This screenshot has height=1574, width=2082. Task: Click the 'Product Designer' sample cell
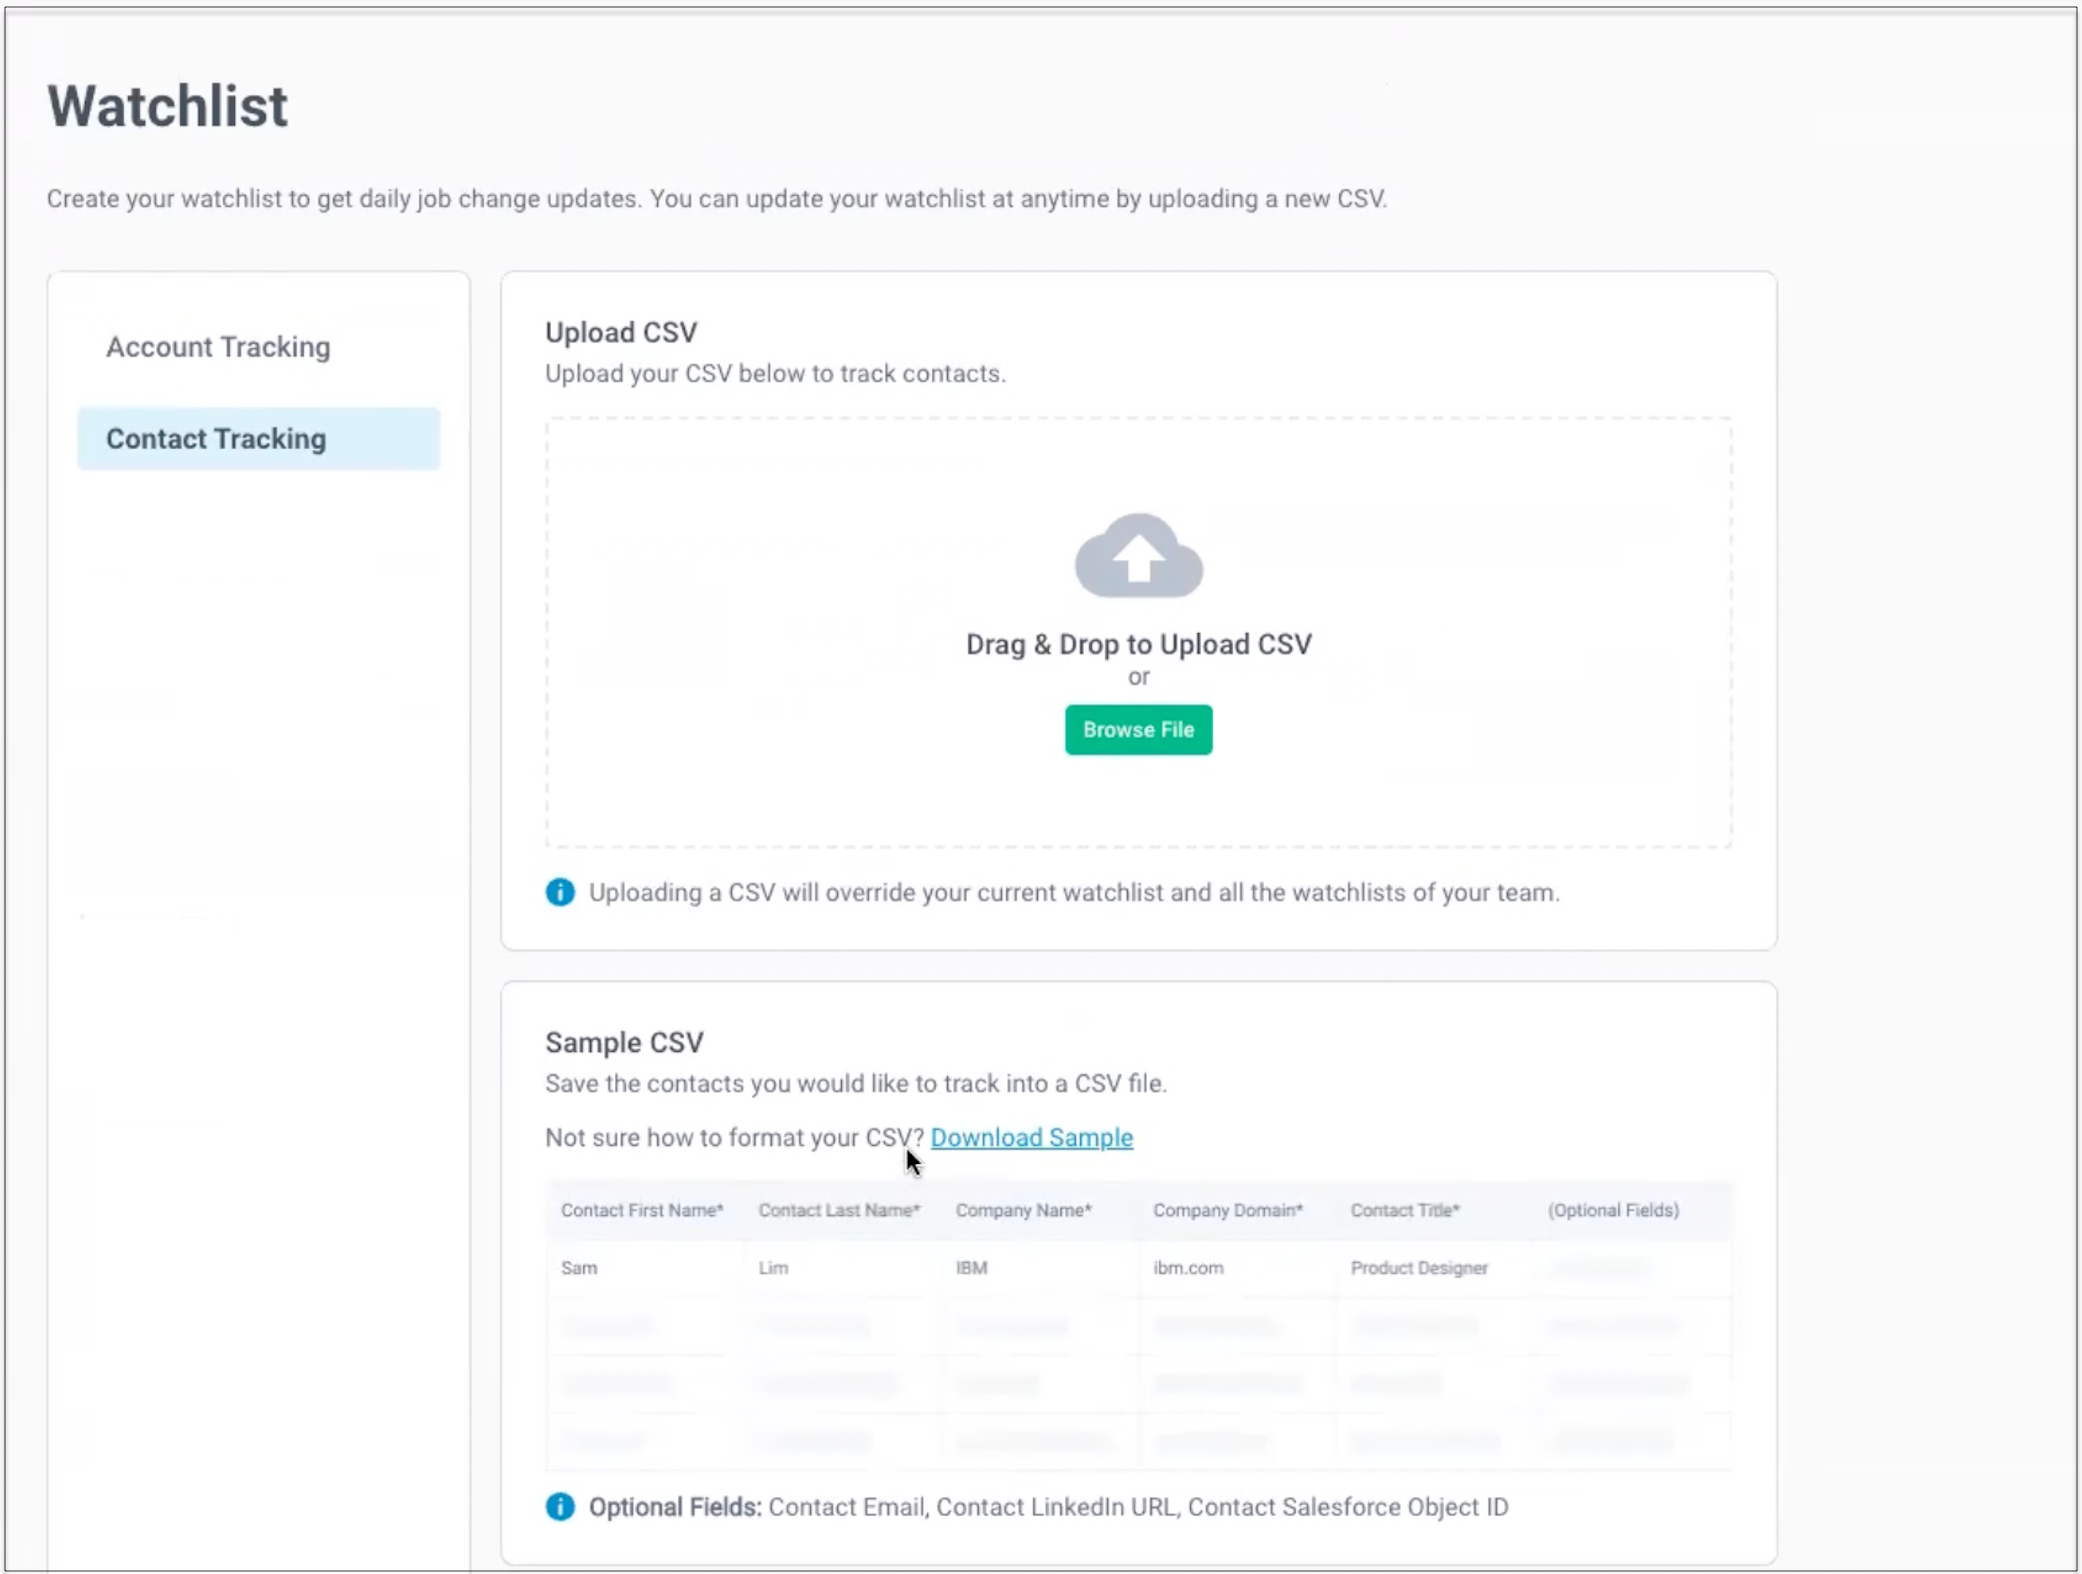click(1418, 1267)
